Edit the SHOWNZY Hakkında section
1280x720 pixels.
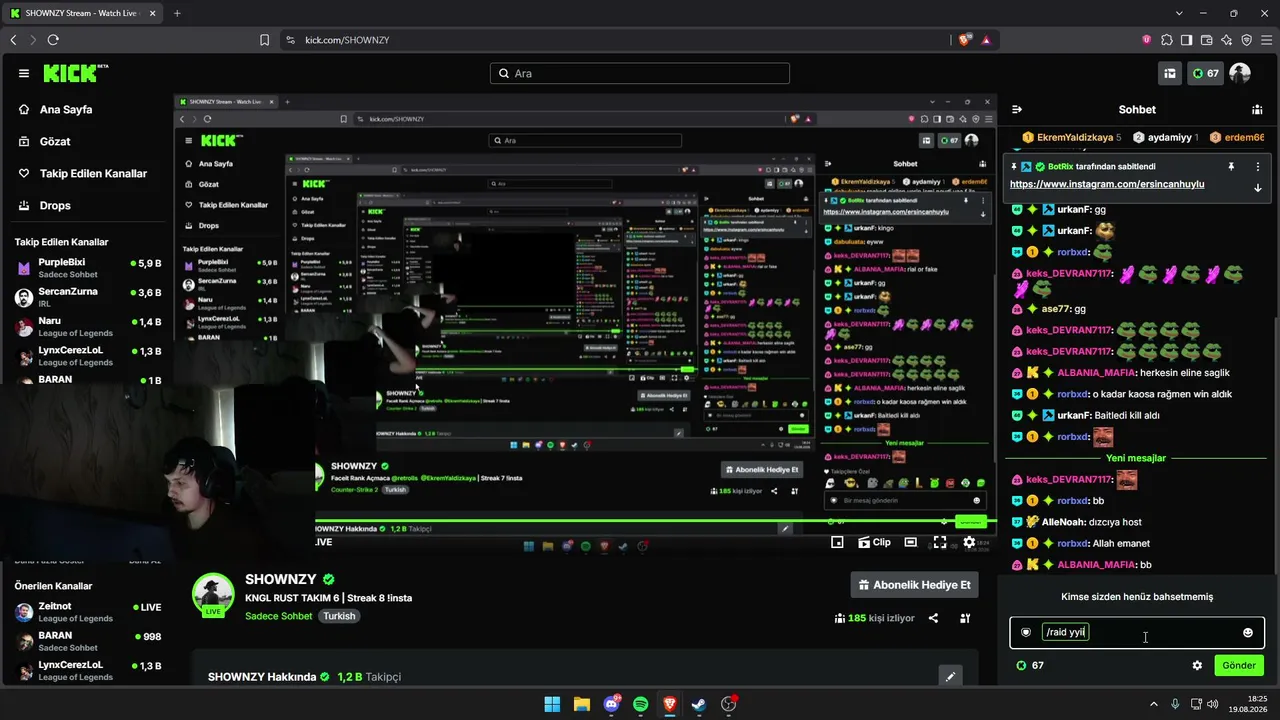(950, 677)
